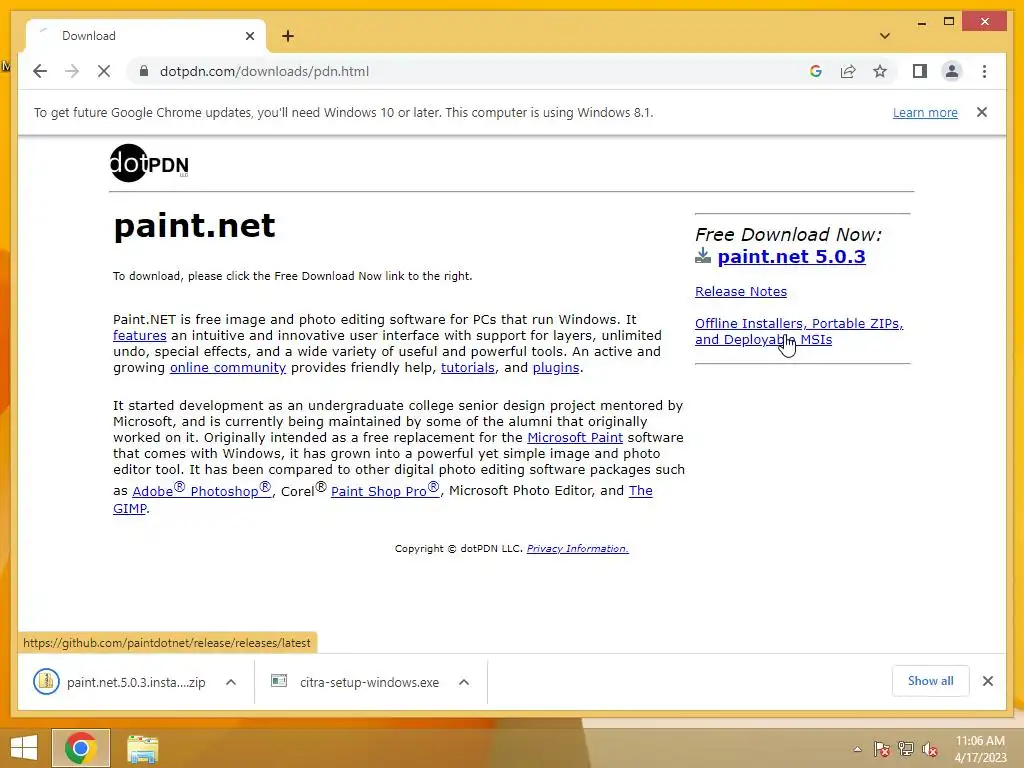Open the Chrome side panel
This screenshot has height=768, width=1024.
tap(920, 71)
